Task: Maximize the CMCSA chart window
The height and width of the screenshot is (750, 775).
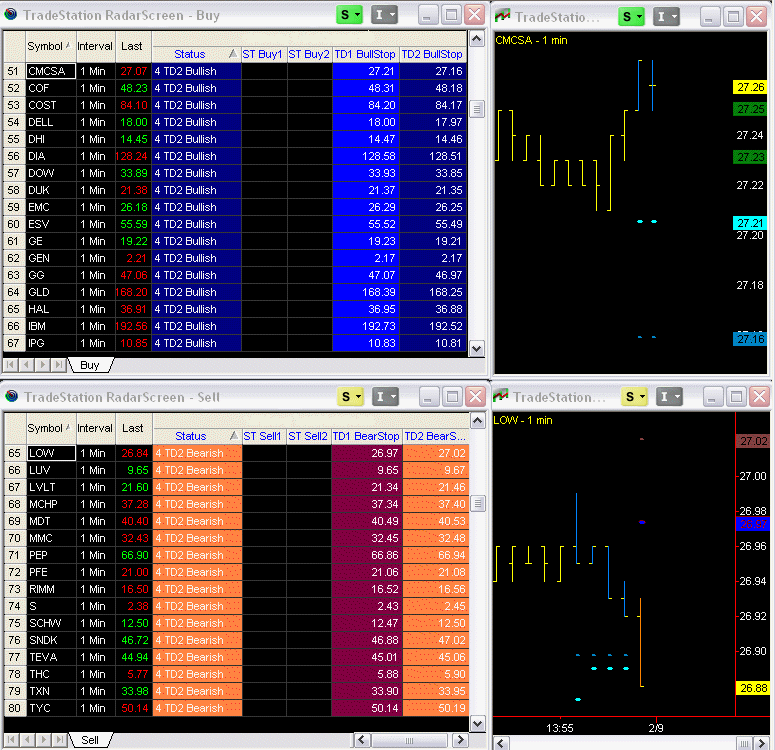Action: click(733, 17)
